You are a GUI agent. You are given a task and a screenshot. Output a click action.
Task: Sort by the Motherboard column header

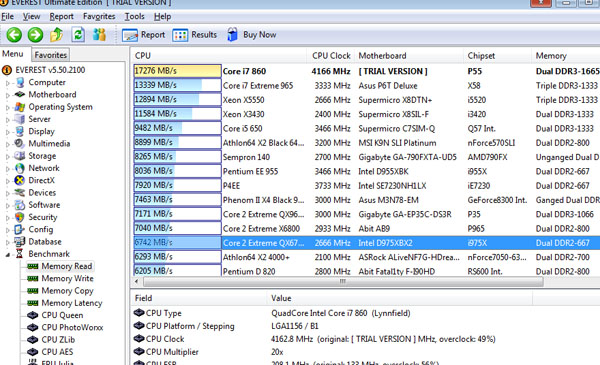409,55
